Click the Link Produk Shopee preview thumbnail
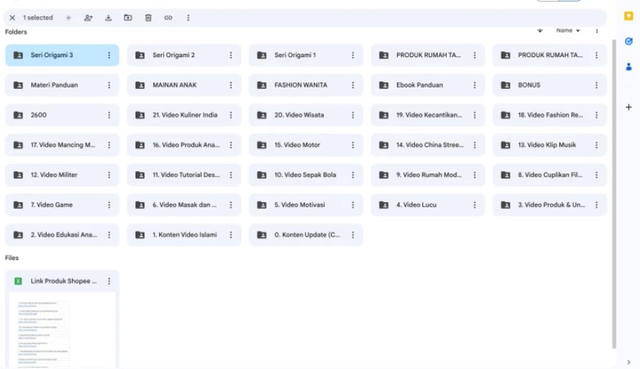Screen dimensions: 640x369 pyautogui.click(x=62, y=330)
